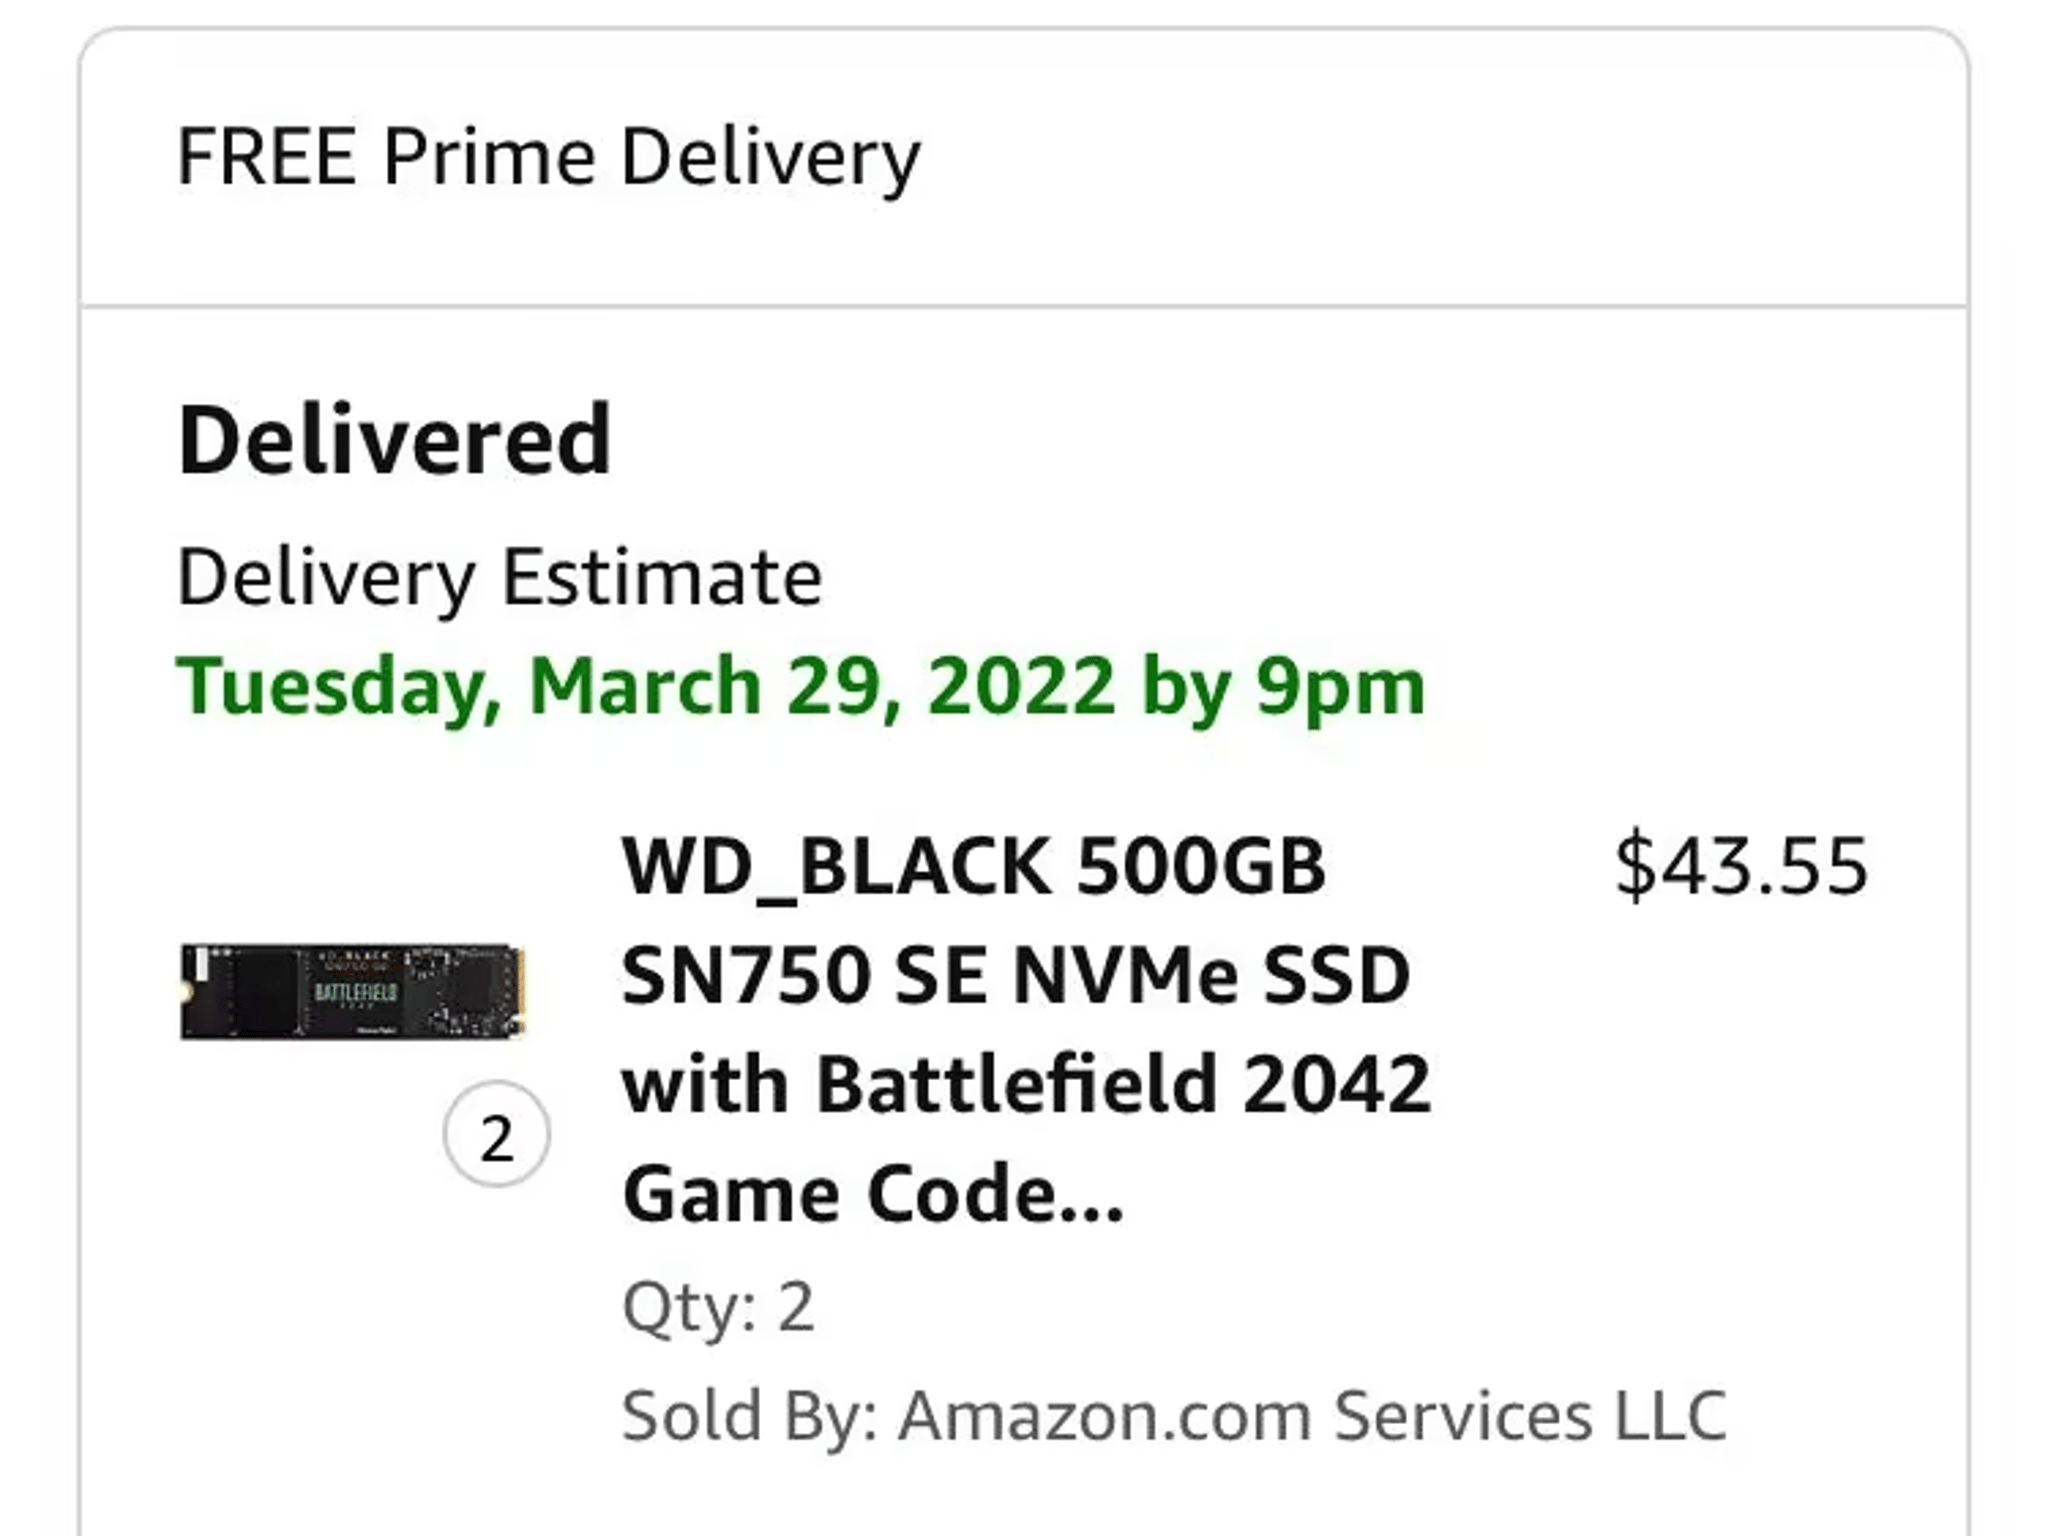
Task: Click the with Battlefield 2042 title line
Action: pos(1026,1084)
